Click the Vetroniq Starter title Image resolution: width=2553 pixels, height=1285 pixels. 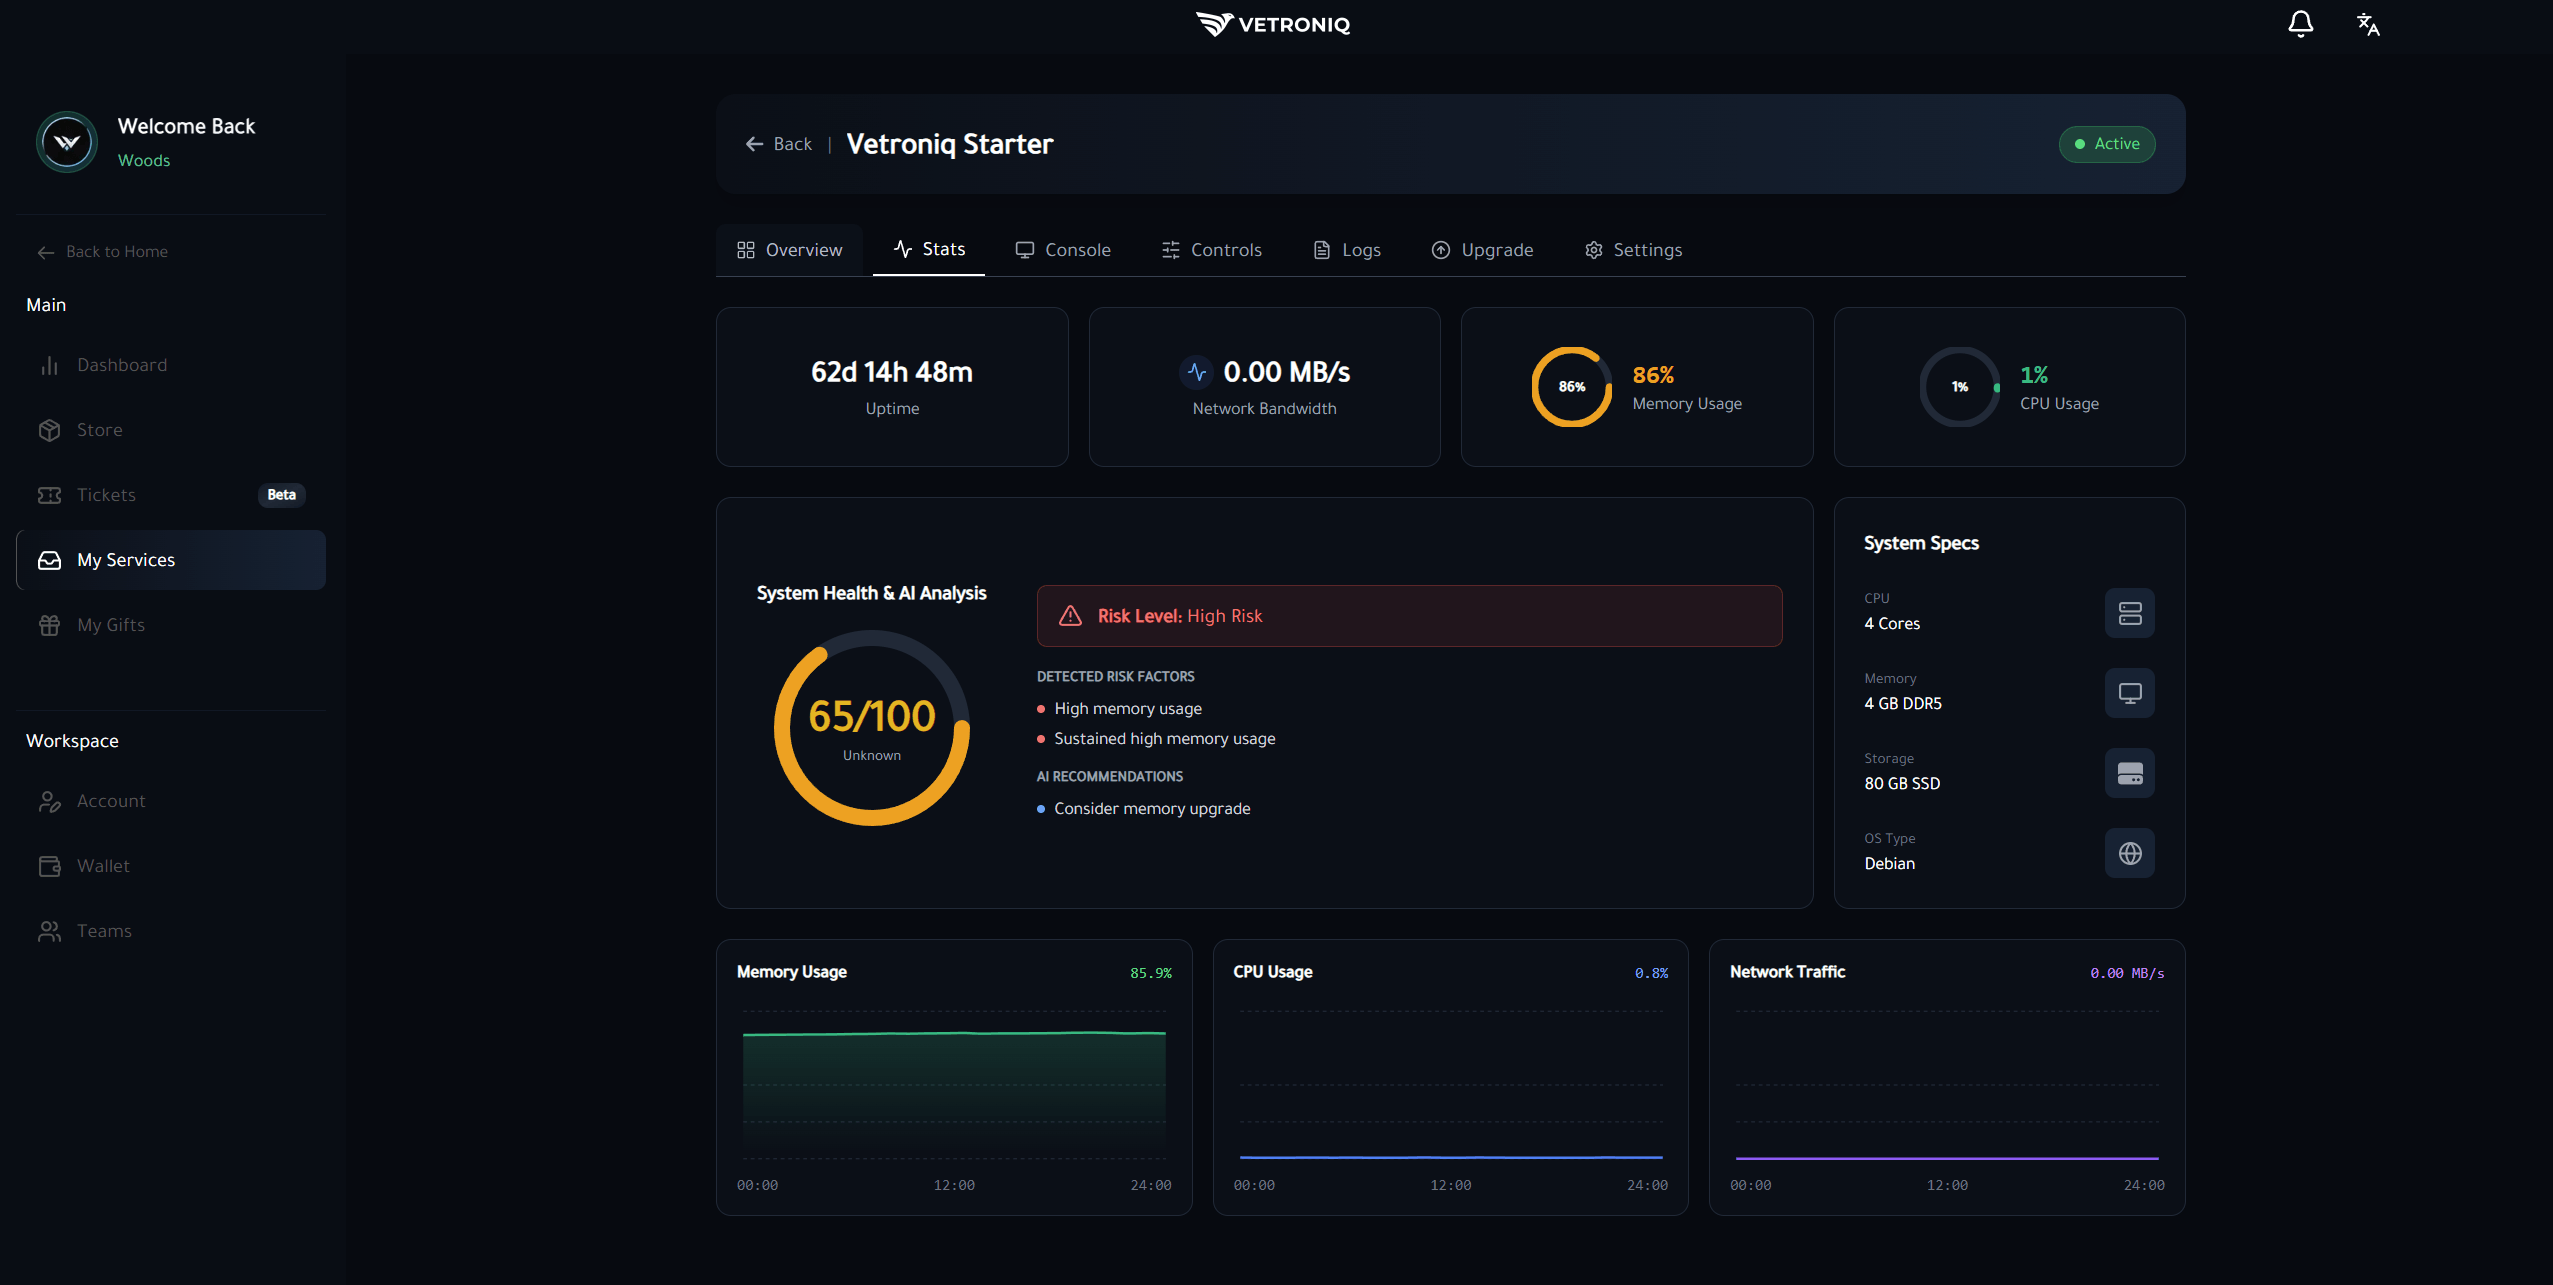(x=950, y=144)
